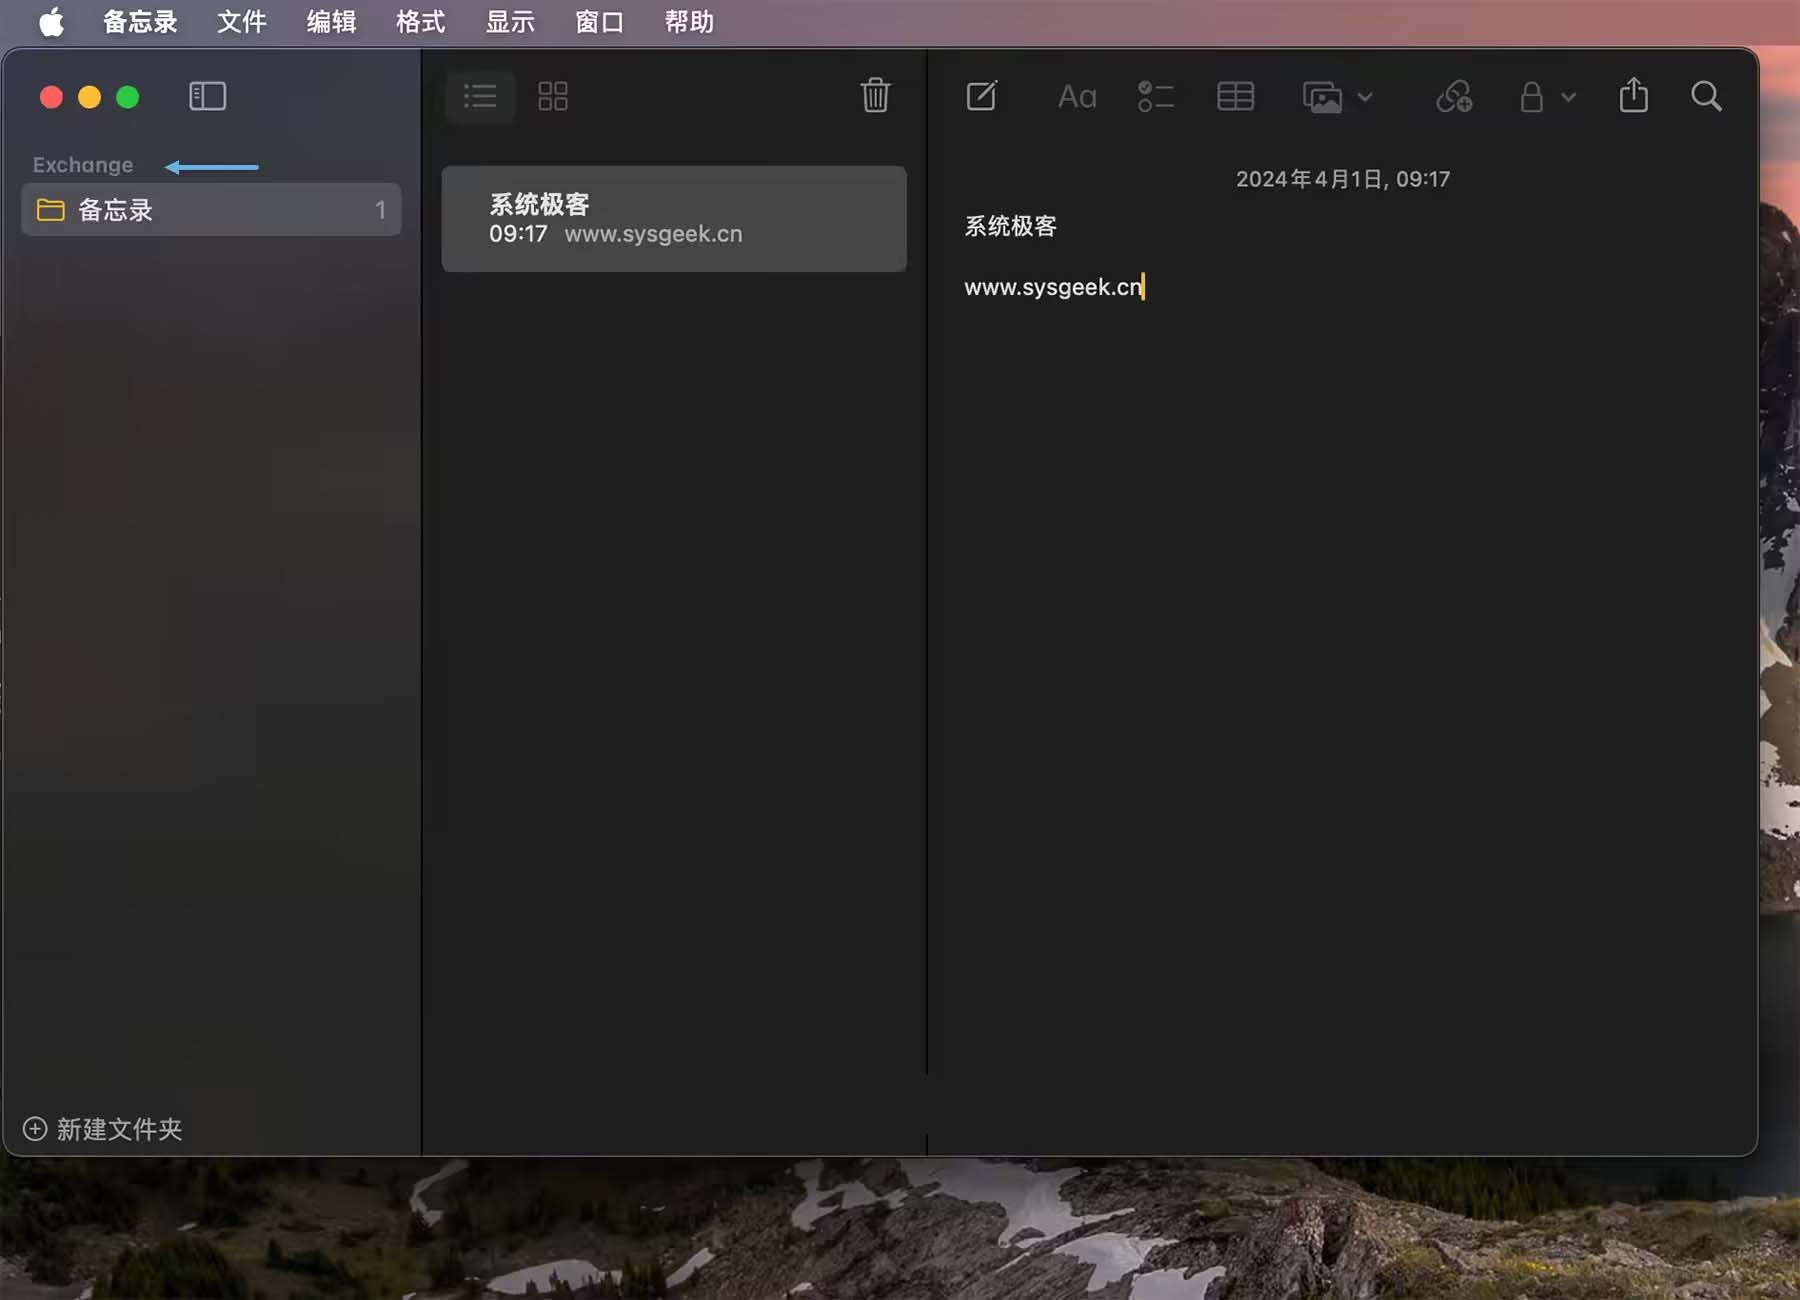The height and width of the screenshot is (1300, 1800).
Task: Toggle the sidebar visibility button
Action: pyautogui.click(x=207, y=96)
